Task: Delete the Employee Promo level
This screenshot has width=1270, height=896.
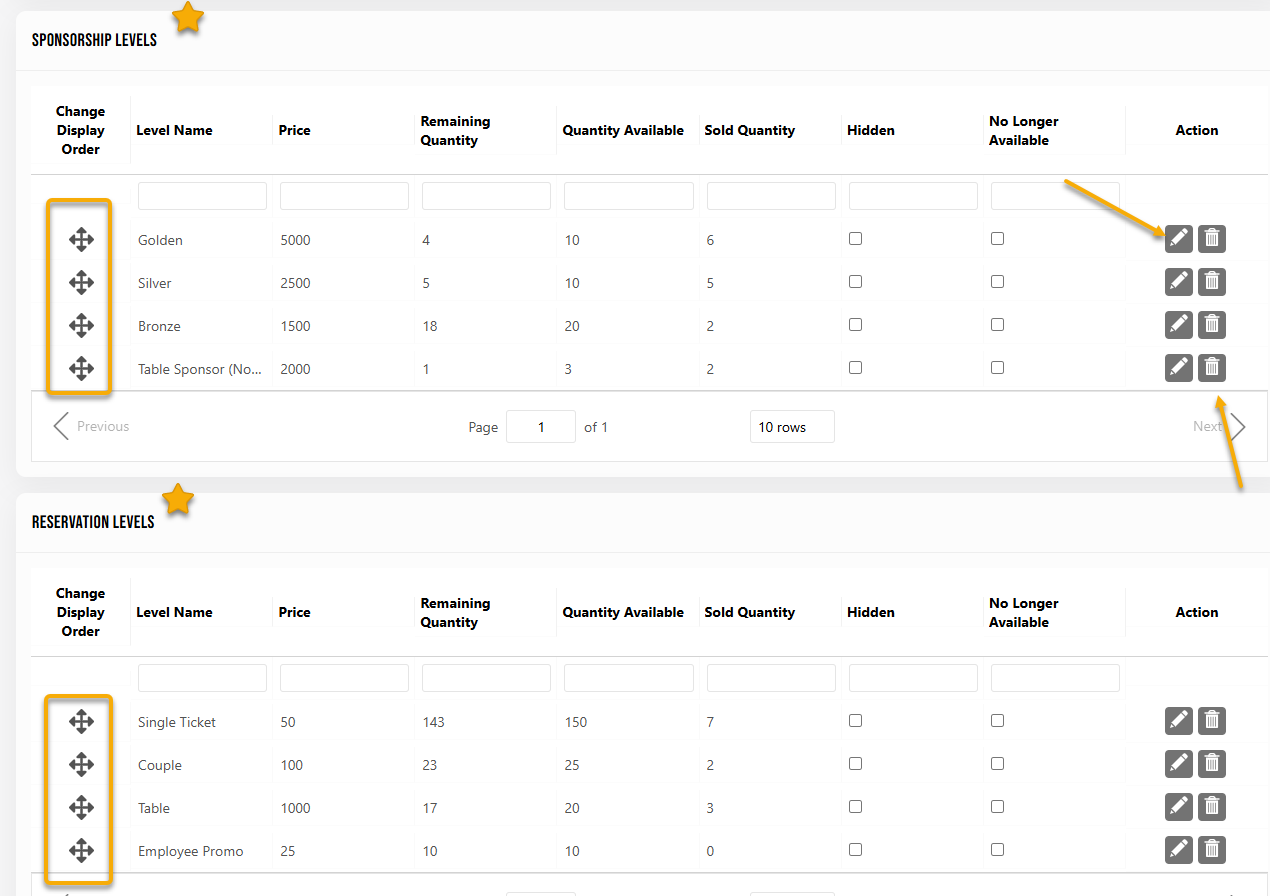Action: coord(1212,850)
